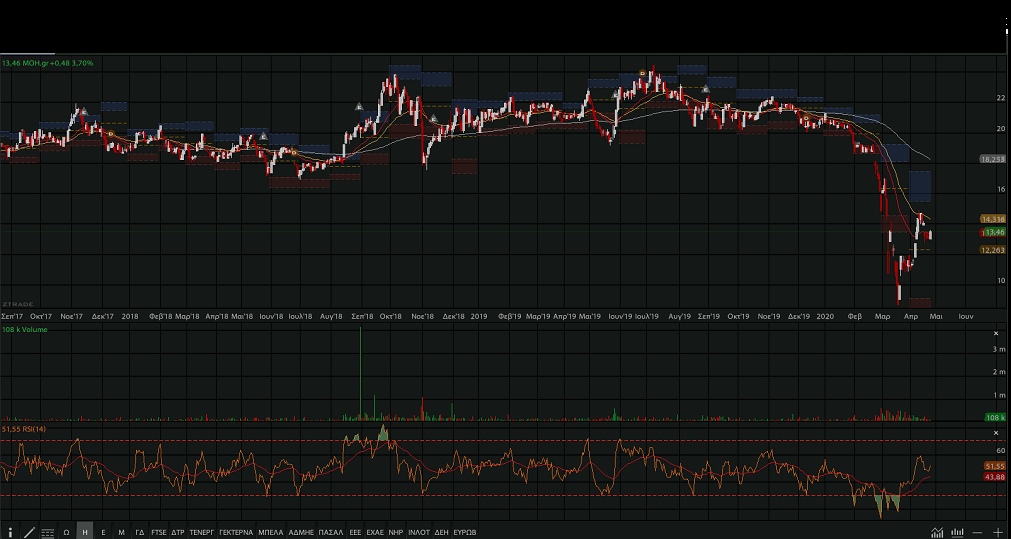Load the ΜΠΕΛΑ stock chart
This screenshot has height=539, width=1011.
point(271,532)
